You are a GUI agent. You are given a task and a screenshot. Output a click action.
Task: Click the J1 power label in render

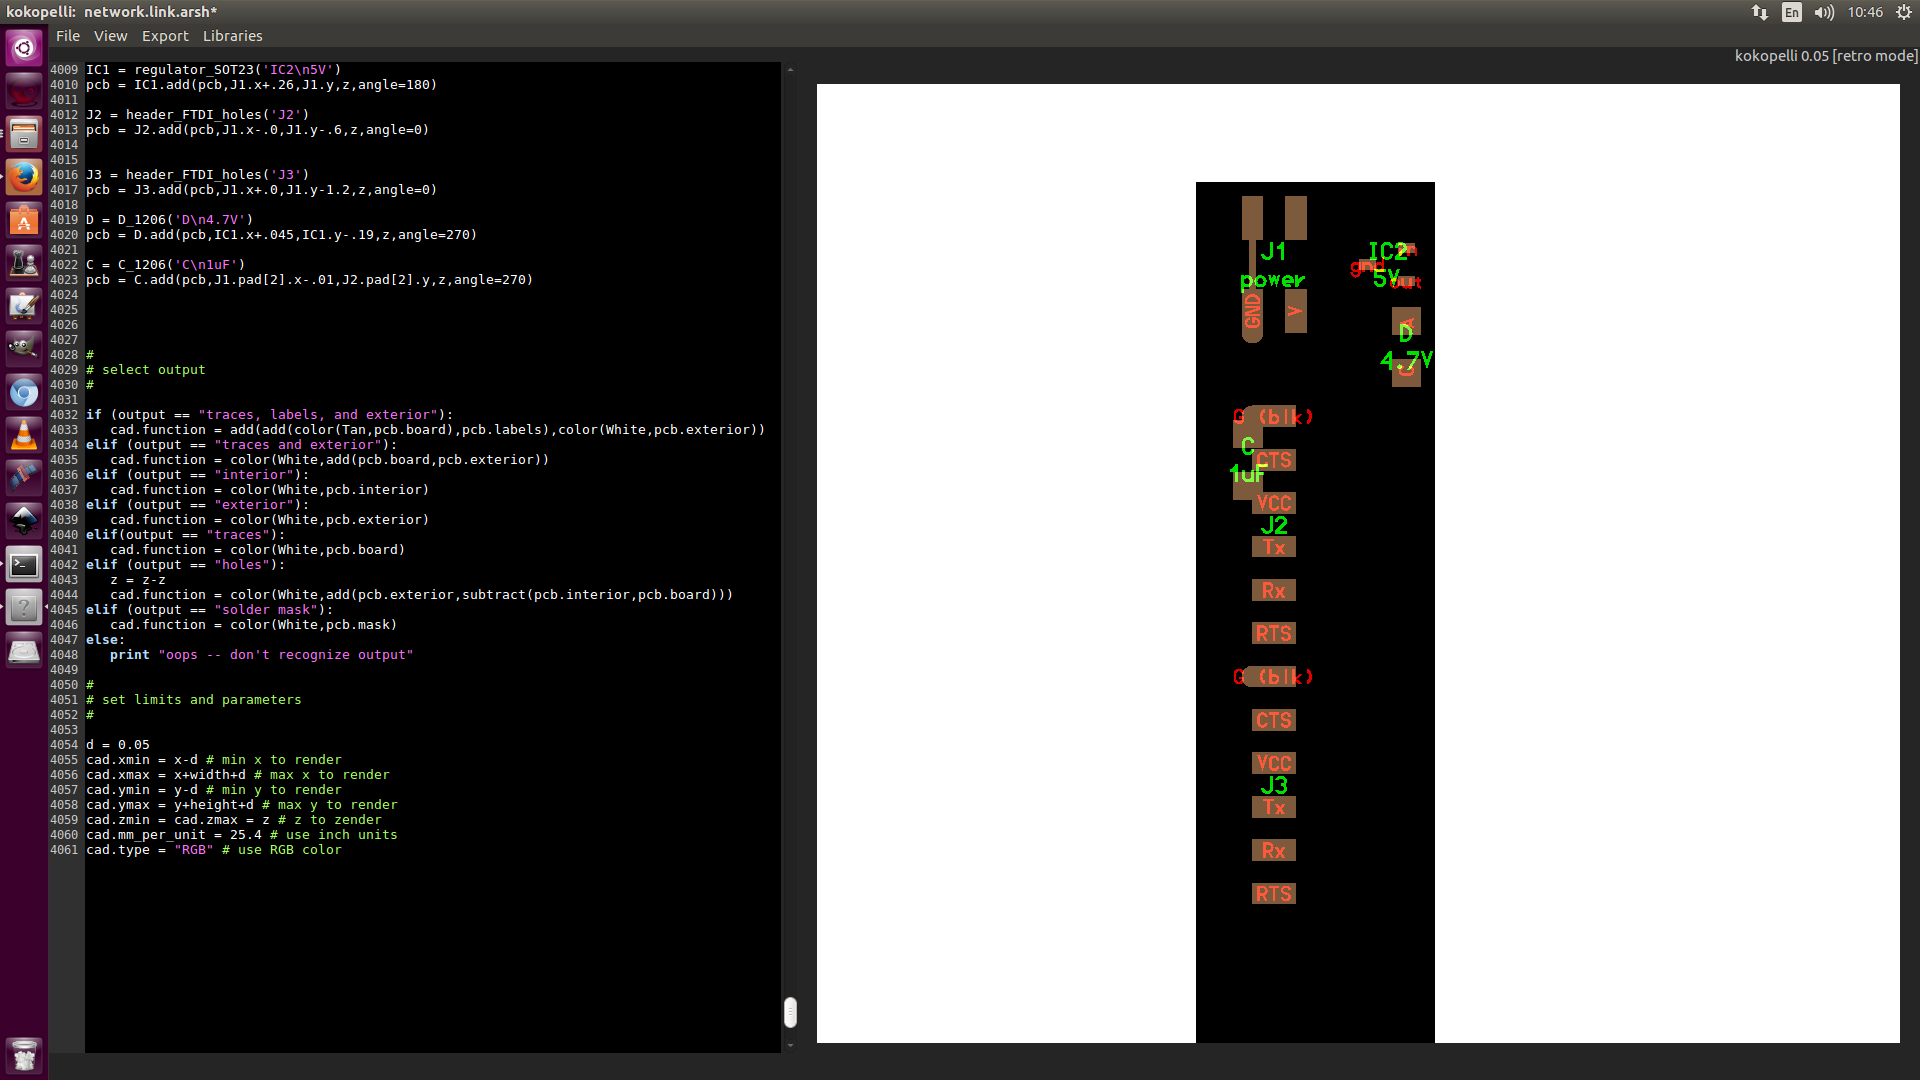pyautogui.click(x=1273, y=265)
